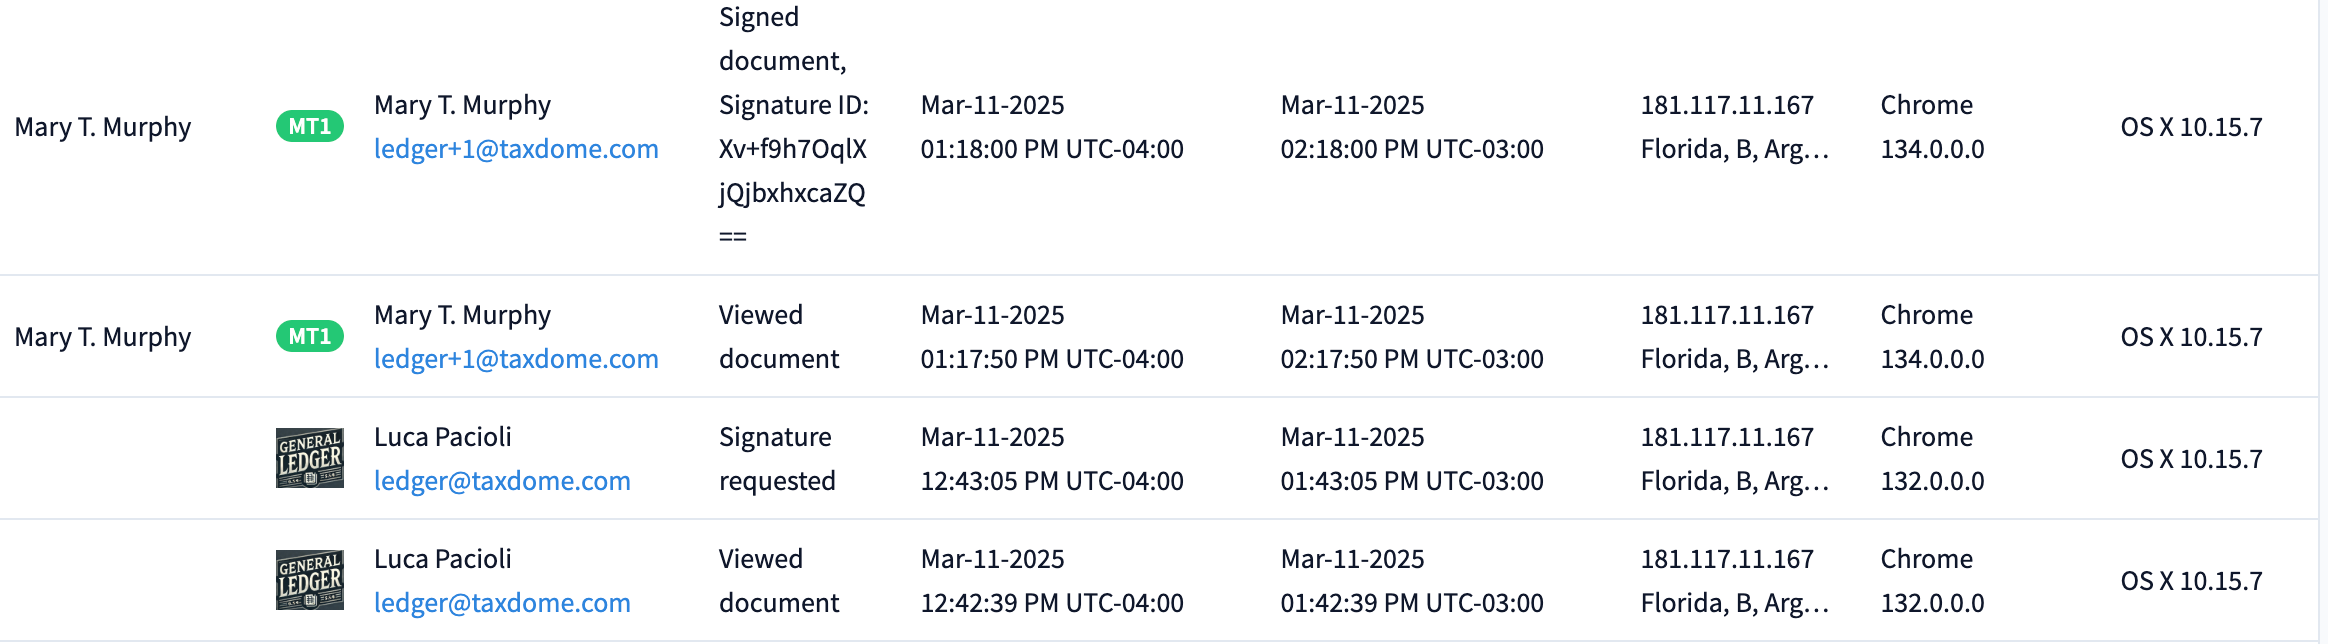Click Chrome 134.0.0.0 in Signed document row
The height and width of the screenshot is (644, 2328).
tap(1932, 127)
